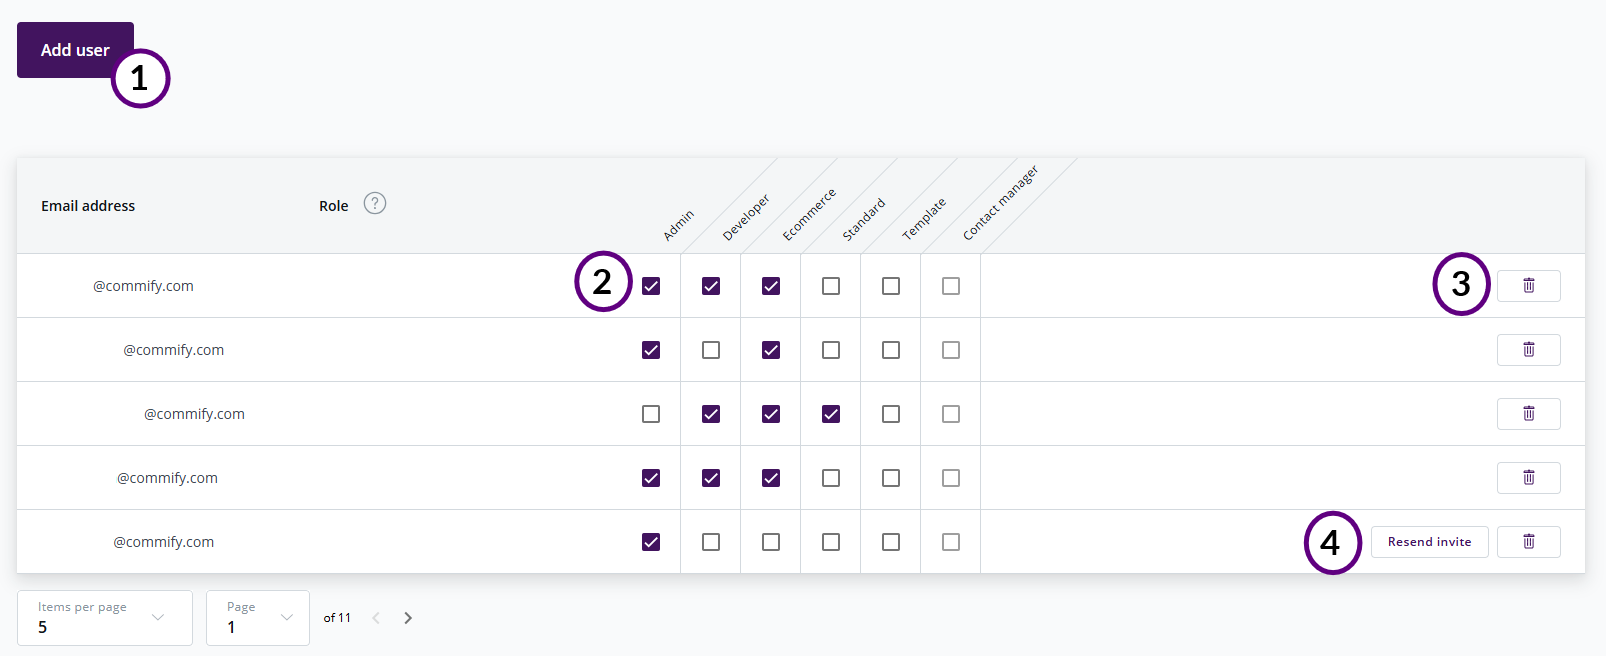Viewport: 1606px width, 656px height.
Task: Enable Developer role for the last user
Action: pyautogui.click(x=710, y=541)
